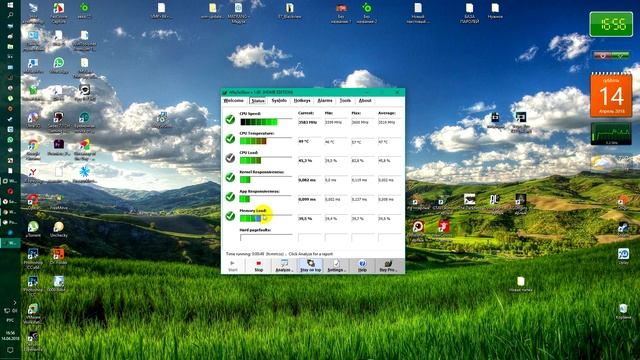Select the CPU Temperature current value field

(x=309, y=141)
